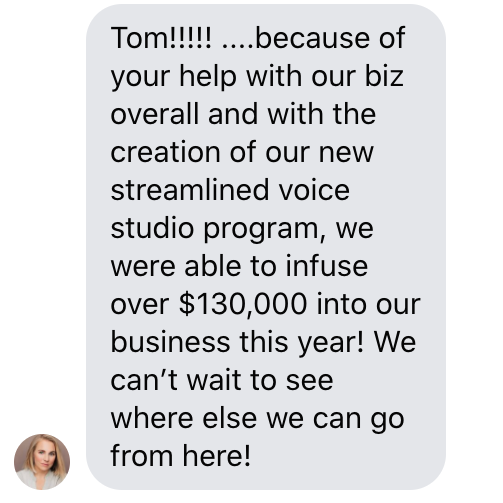Click the word "voice" in the message

pyautogui.click(x=314, y=190)
